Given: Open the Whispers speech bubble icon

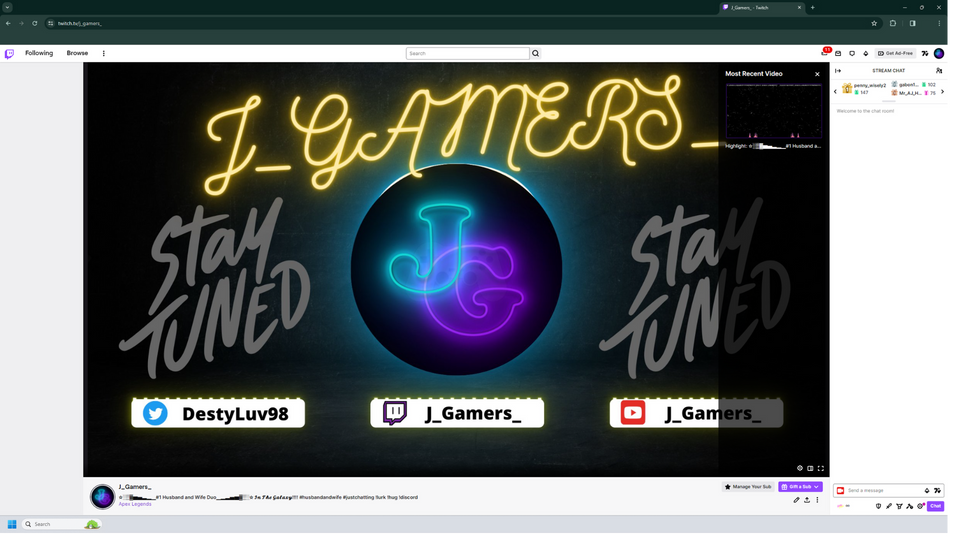Looking at the screenshot, I should (x=852, y=53).
